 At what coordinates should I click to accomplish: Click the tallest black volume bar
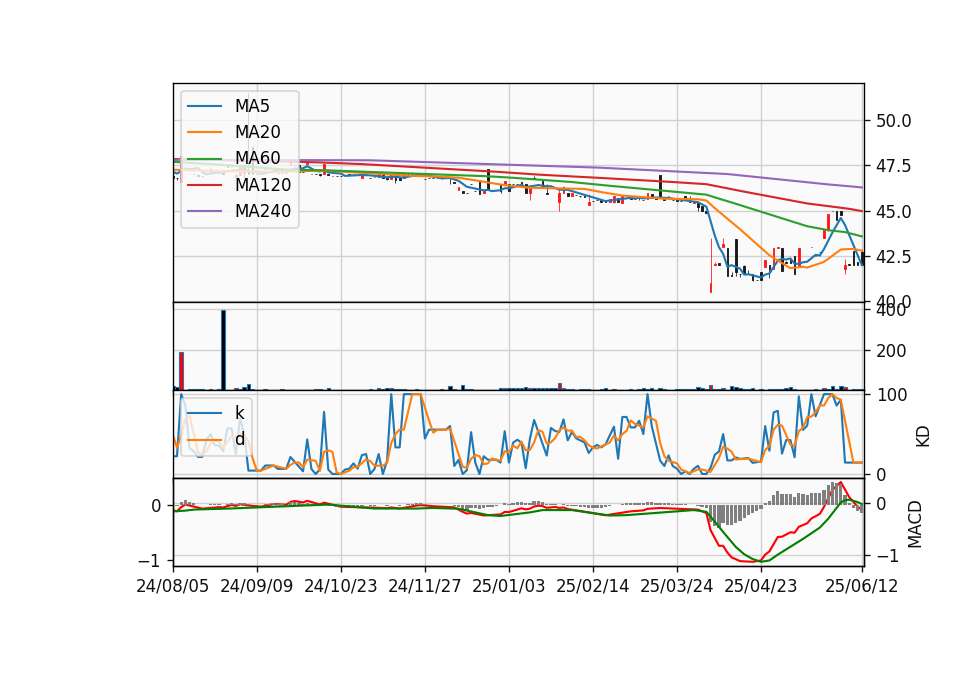click(223, 350)
